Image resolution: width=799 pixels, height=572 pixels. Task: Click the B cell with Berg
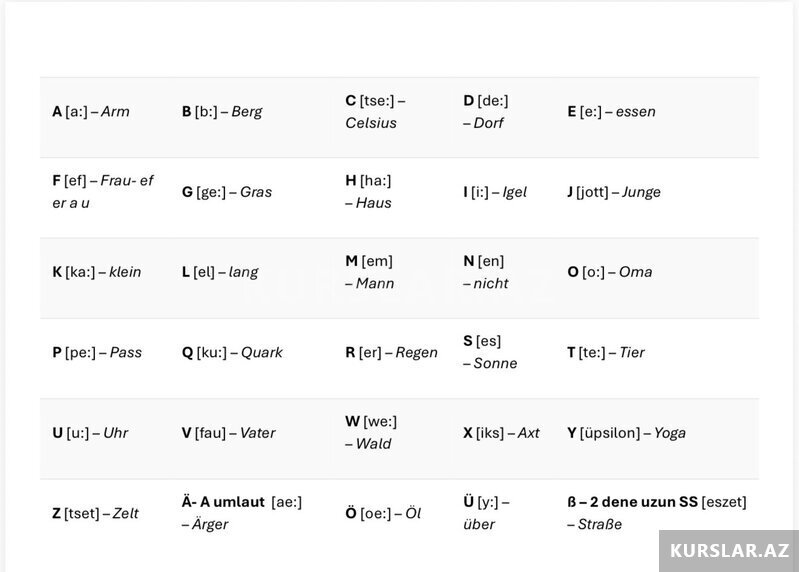(x=222, y=112)
